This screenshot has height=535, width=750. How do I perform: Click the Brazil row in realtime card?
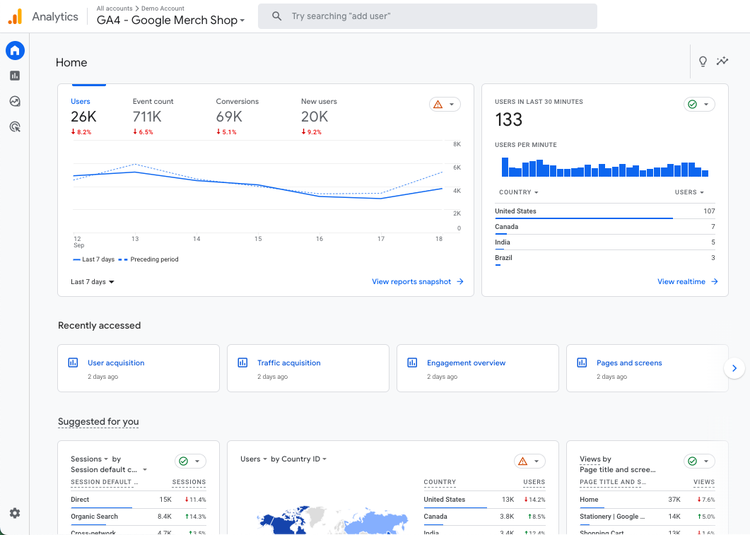tap(605, 258)
